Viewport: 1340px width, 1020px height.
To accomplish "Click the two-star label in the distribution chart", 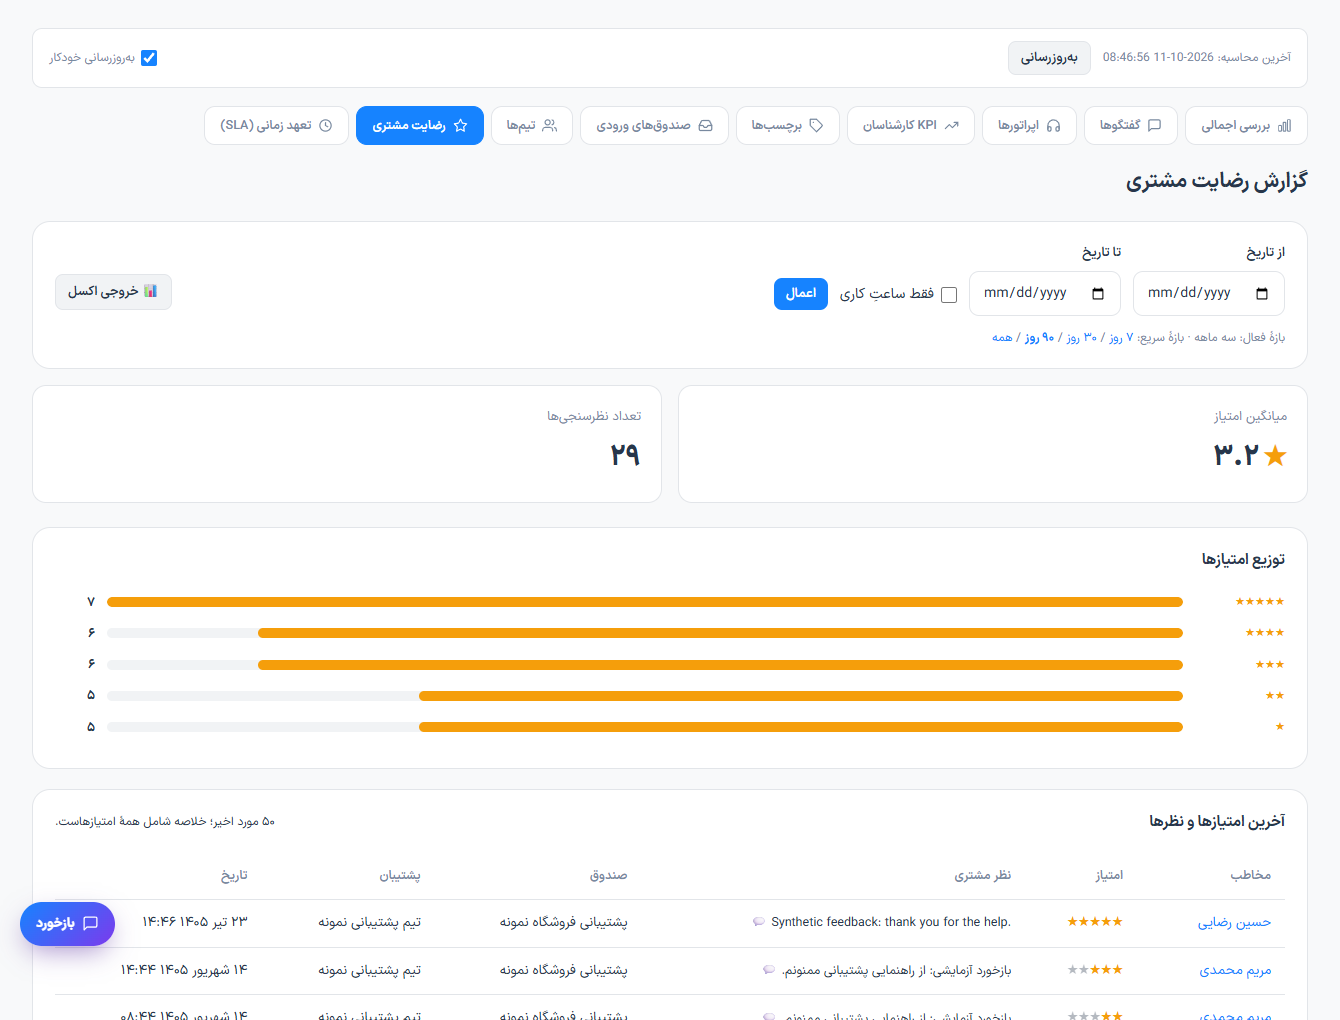I will [x=1275, y=696].
